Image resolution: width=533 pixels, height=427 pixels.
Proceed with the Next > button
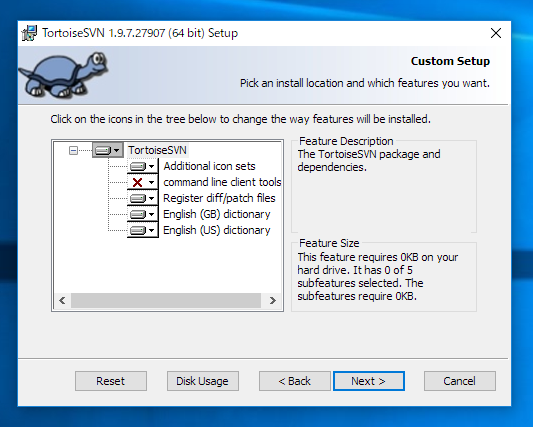point(369,381)
